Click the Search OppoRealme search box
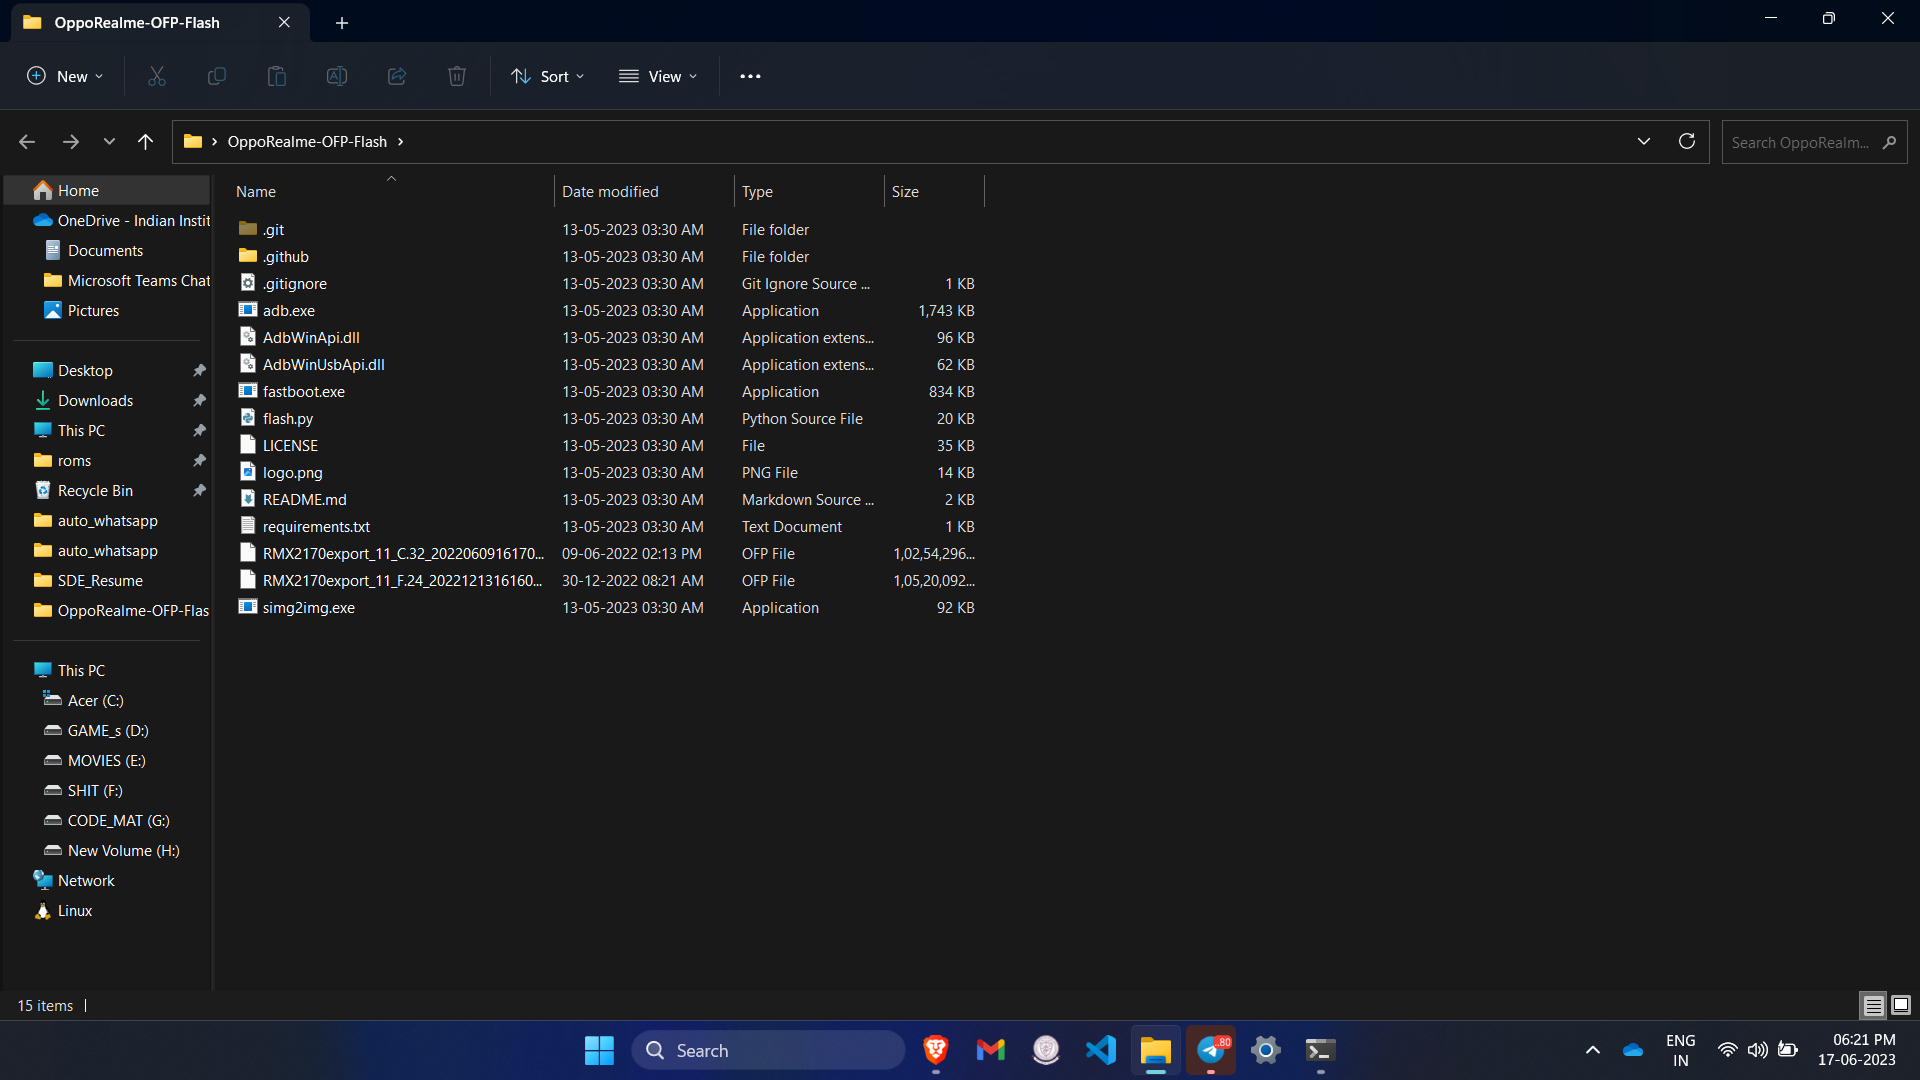Image resolution: width=1920 pixels, height=1080 pixels. pyautogui.click(x=1800, y=142)
